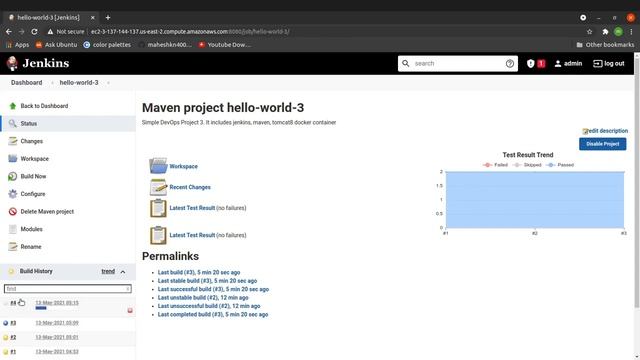Open Modules from the sidebar
The width and height of the screenshot is (640, 360).
coord(31,229)
